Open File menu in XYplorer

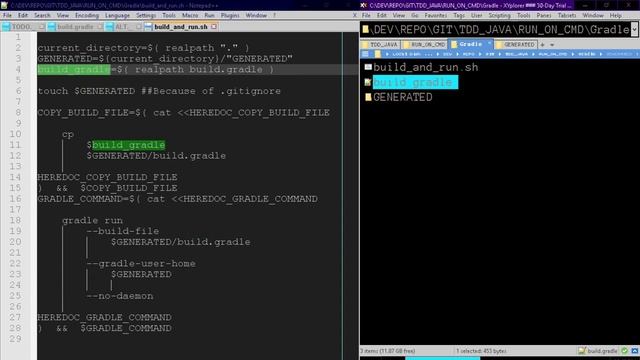(366, 16)
